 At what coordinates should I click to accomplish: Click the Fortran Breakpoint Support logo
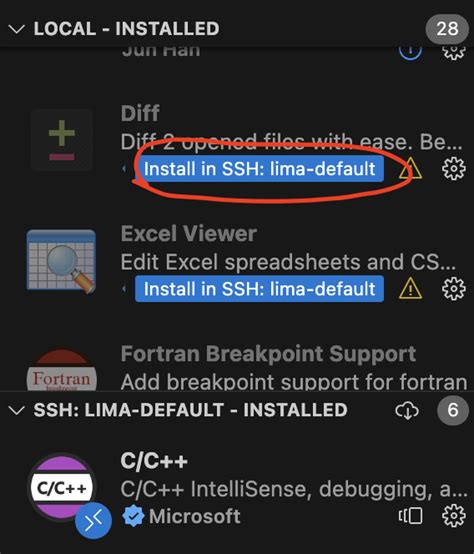(61, 370)
